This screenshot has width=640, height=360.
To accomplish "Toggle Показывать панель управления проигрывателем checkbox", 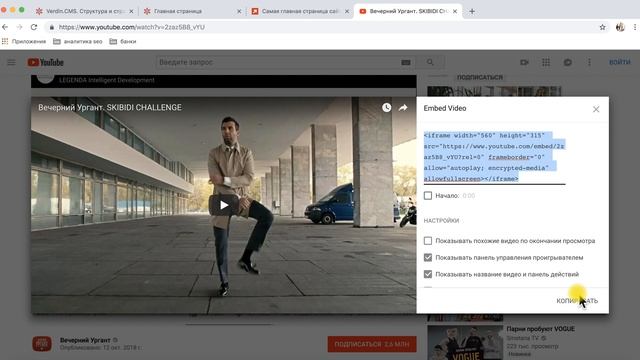I will [428, 258].
